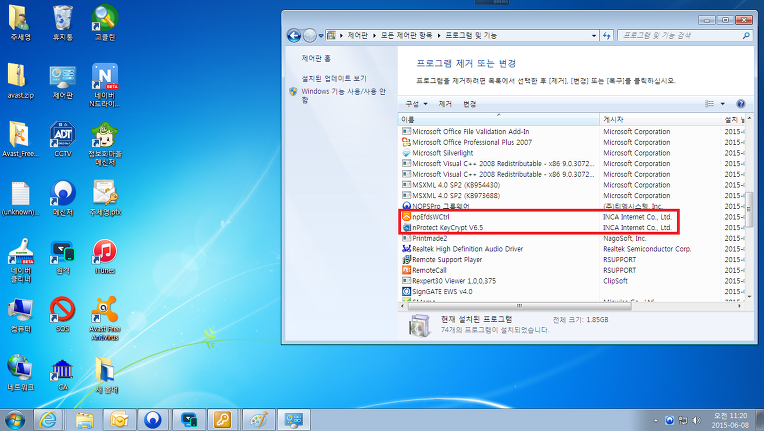
Task: Open the Network desktop icon
Action: click(20, 374)
